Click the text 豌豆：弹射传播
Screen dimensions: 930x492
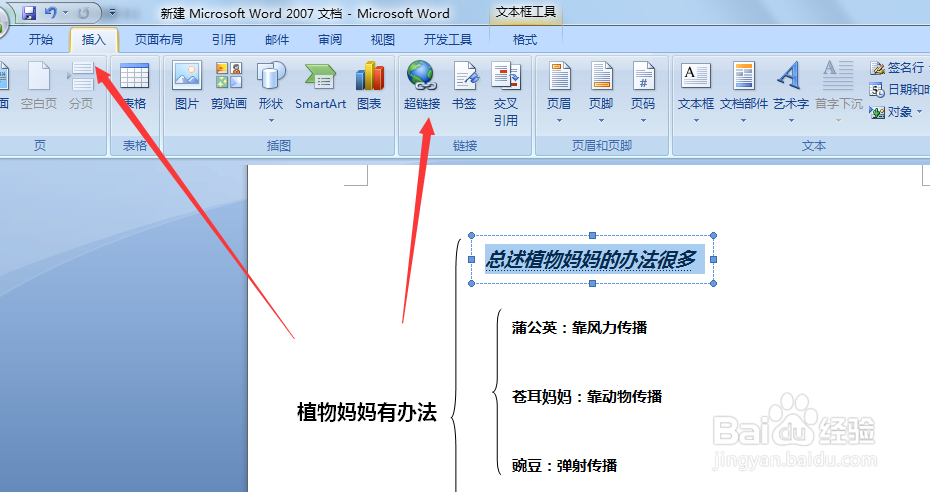[565, 465]
